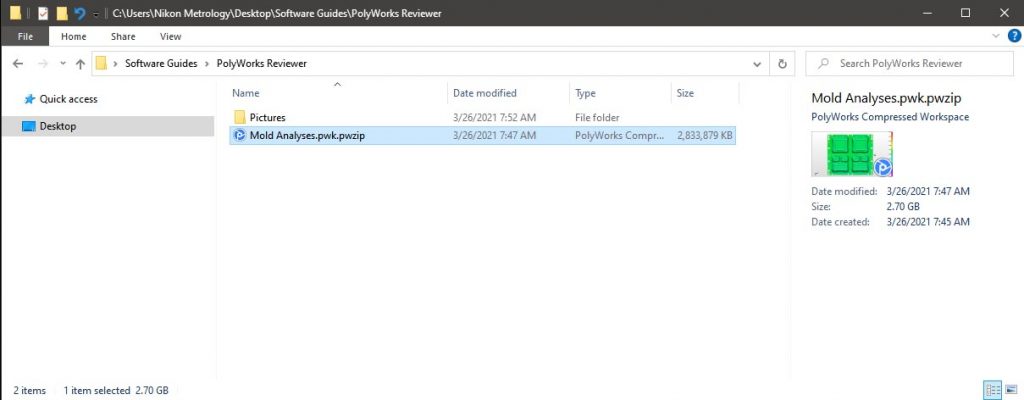Switch to the large thumbnails view layout
1024x400 pixels.
pyautogui.click(x=1010, y=389)
